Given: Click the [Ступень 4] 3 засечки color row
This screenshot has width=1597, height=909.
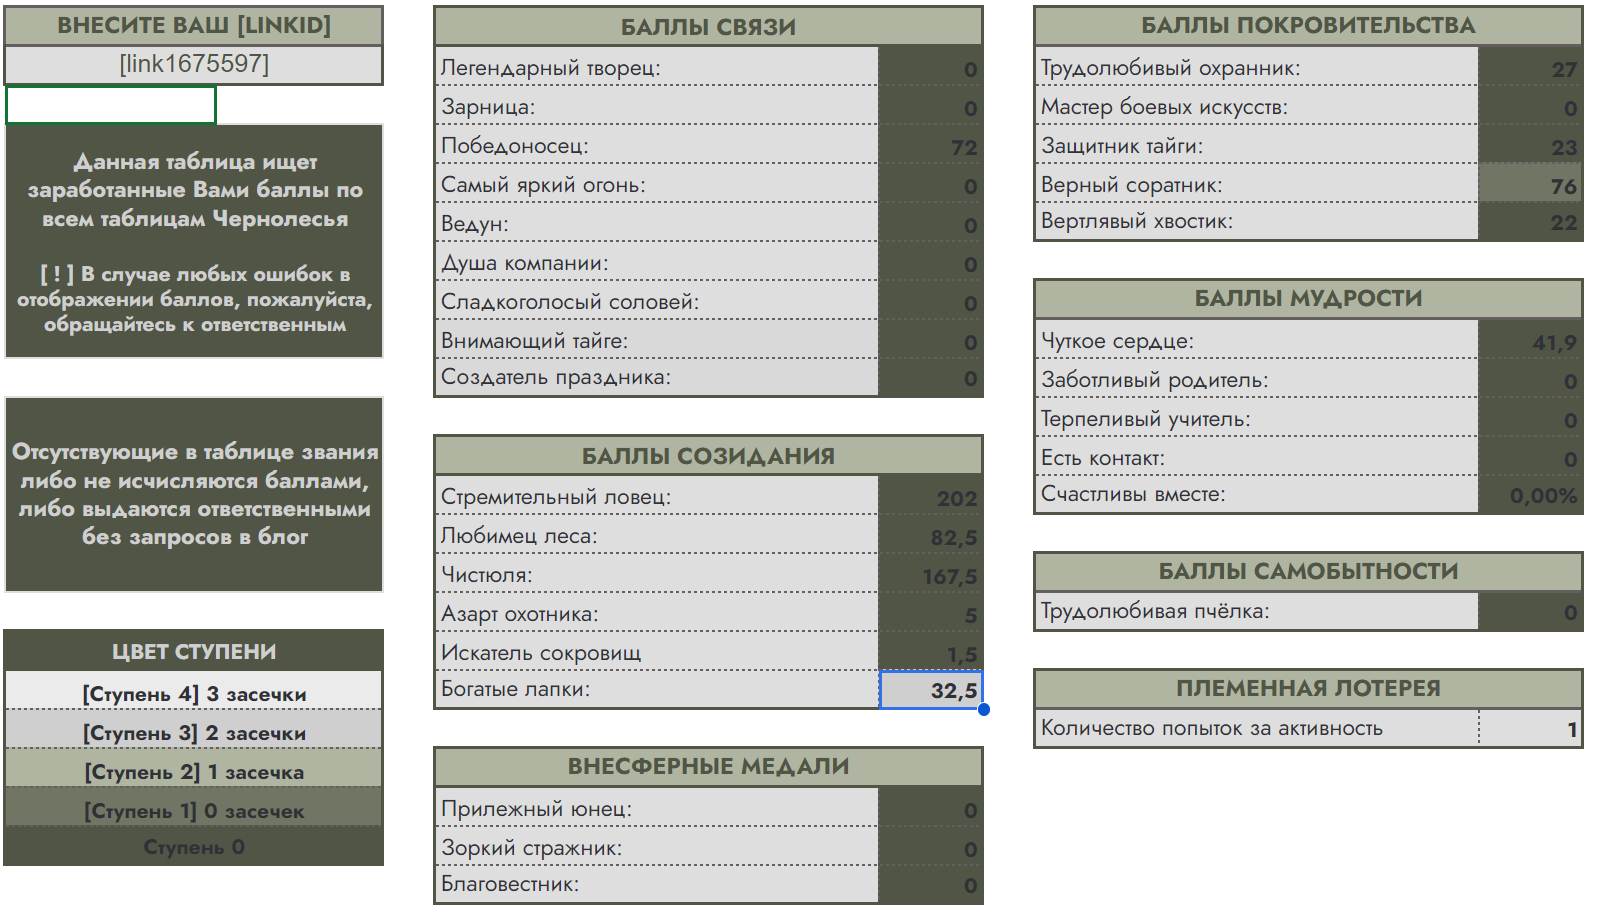Looking at the screenshot, I should [x=193, y=693].
